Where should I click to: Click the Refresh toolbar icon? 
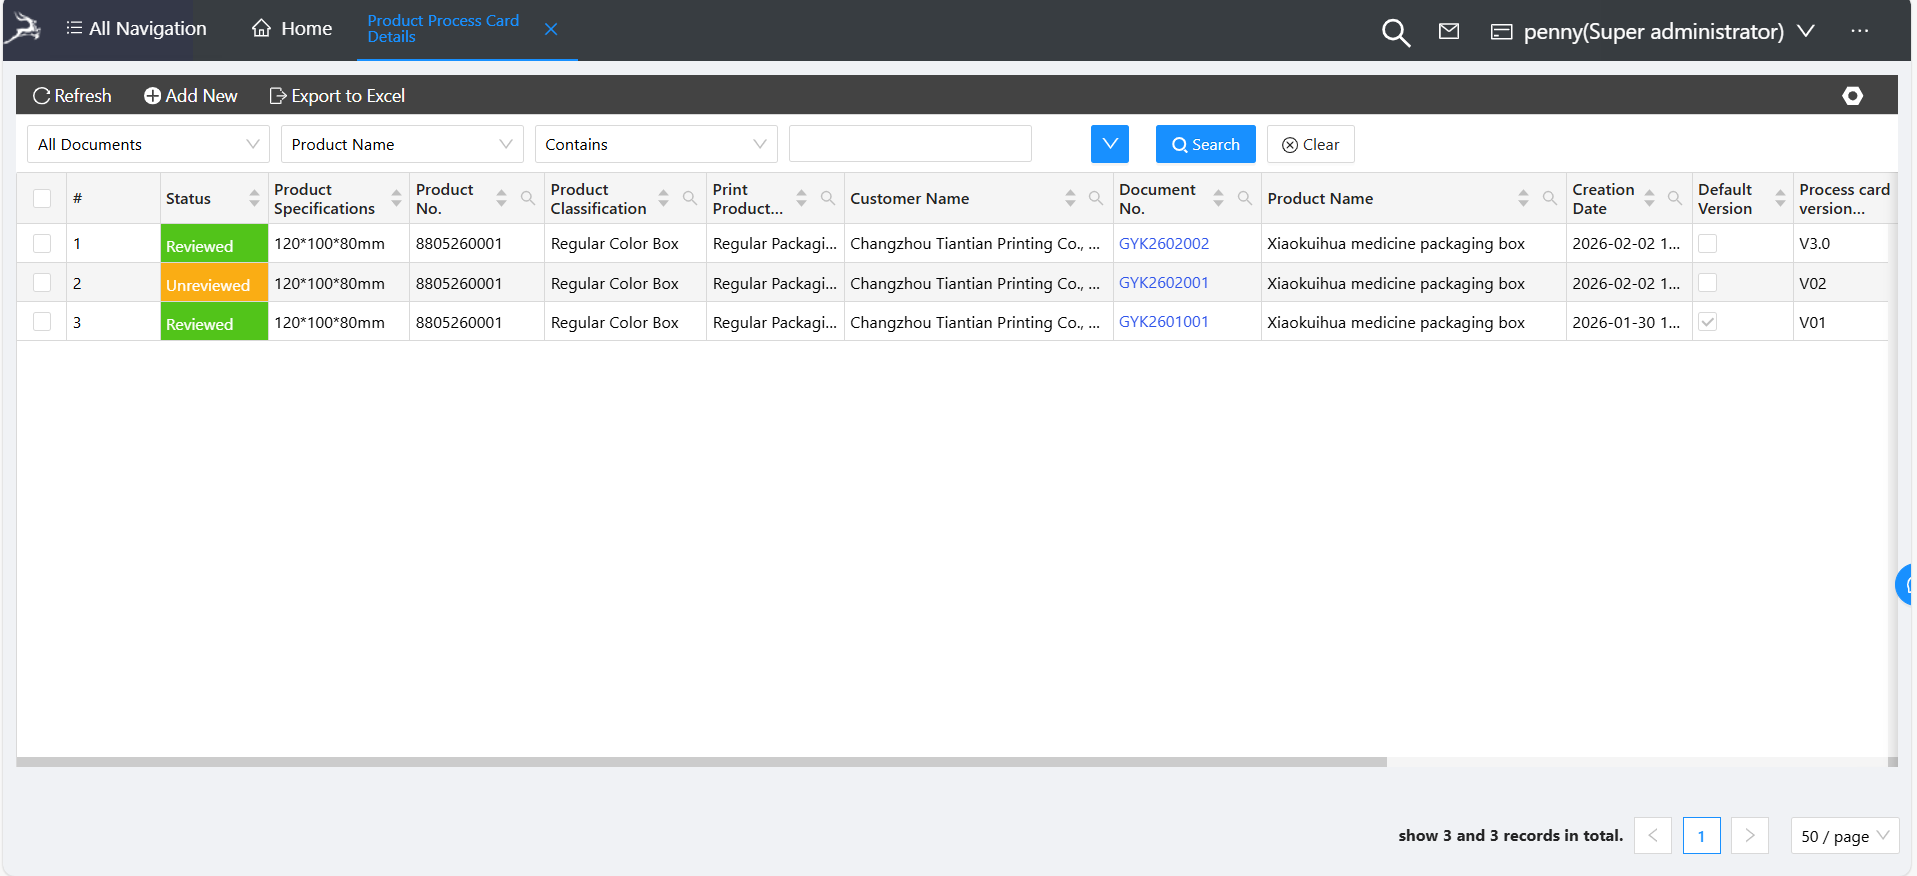(x=41, y=96)
